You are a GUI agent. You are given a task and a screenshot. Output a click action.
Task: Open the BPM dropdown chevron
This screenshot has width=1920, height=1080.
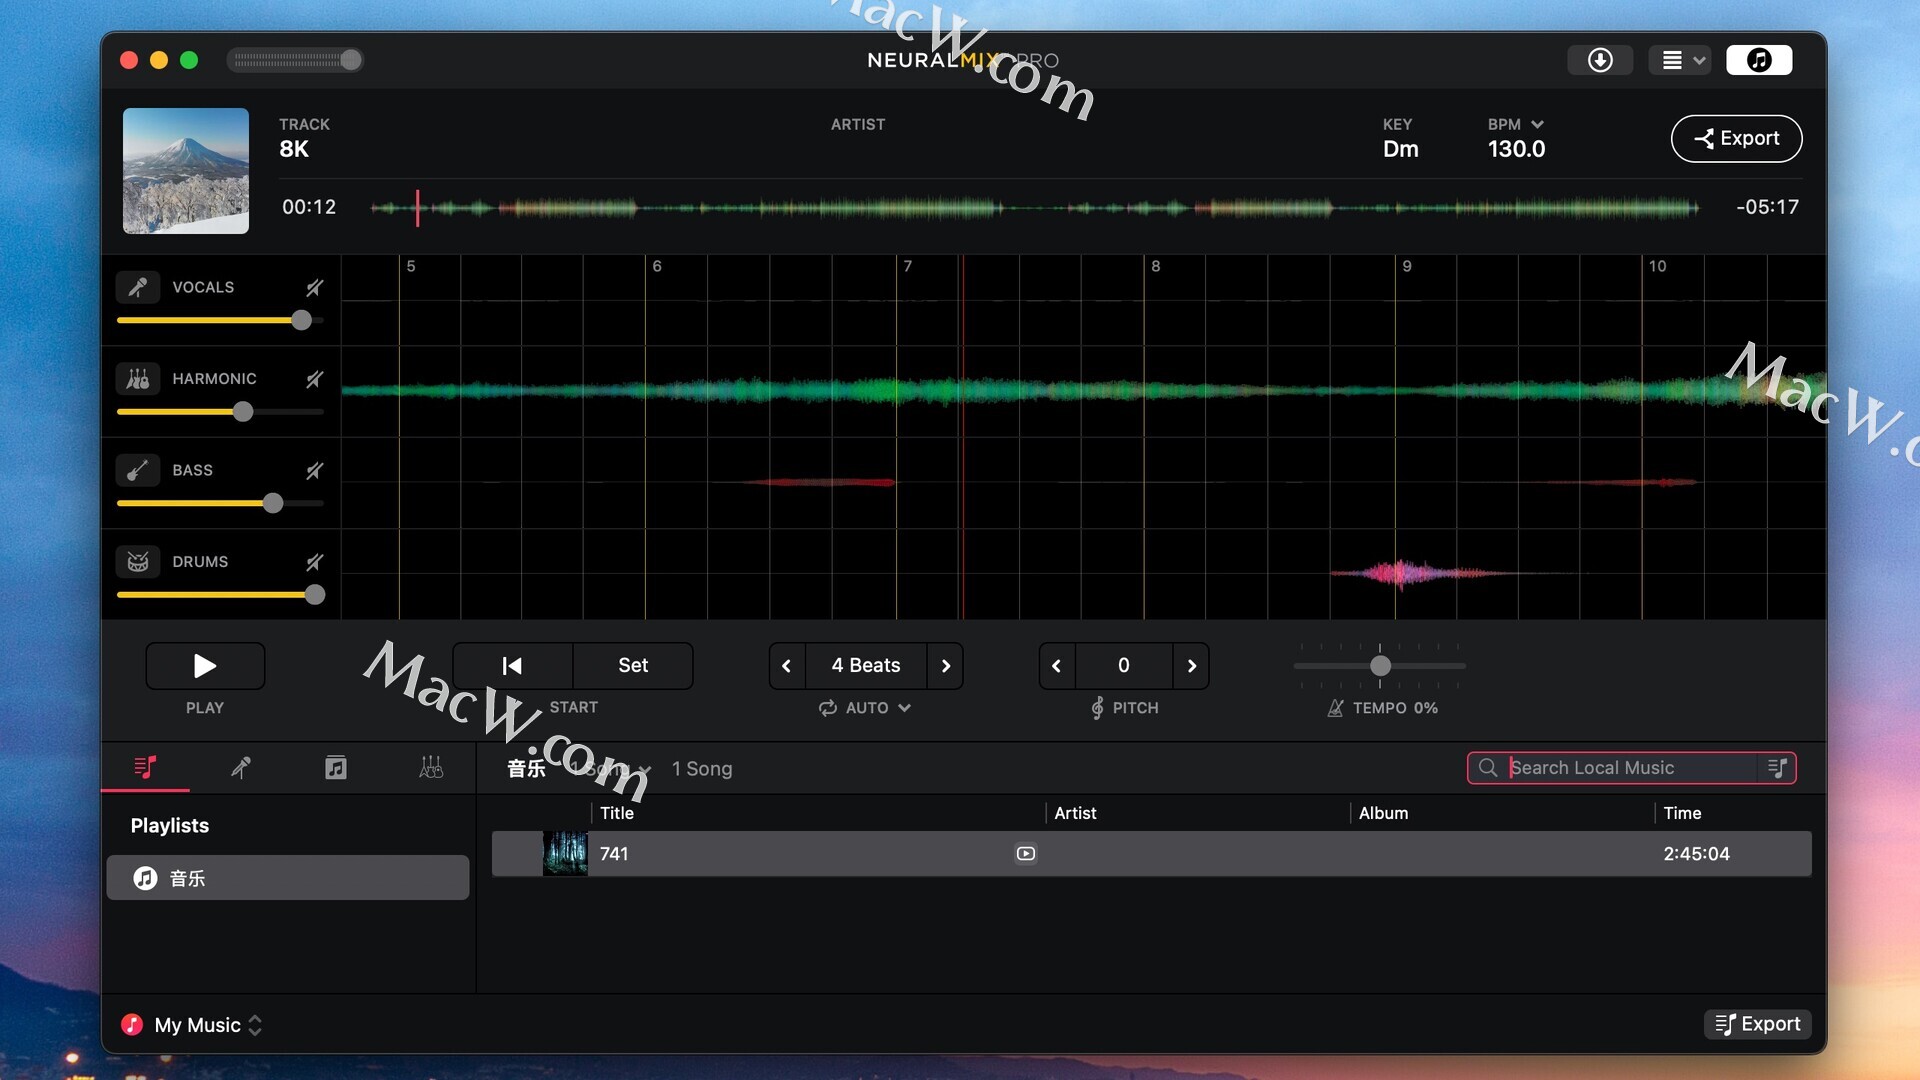pos(1538,124)
